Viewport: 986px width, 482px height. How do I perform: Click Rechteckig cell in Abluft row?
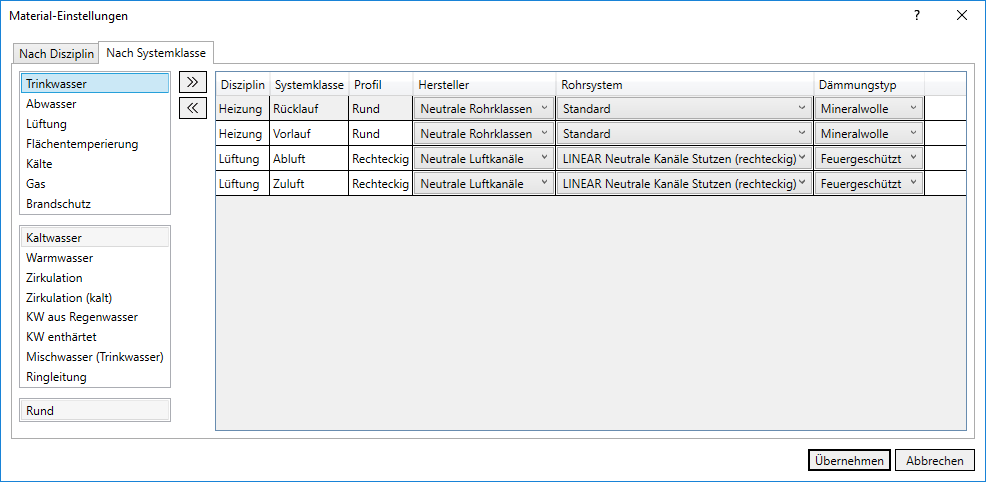click(x=381, y=159)
